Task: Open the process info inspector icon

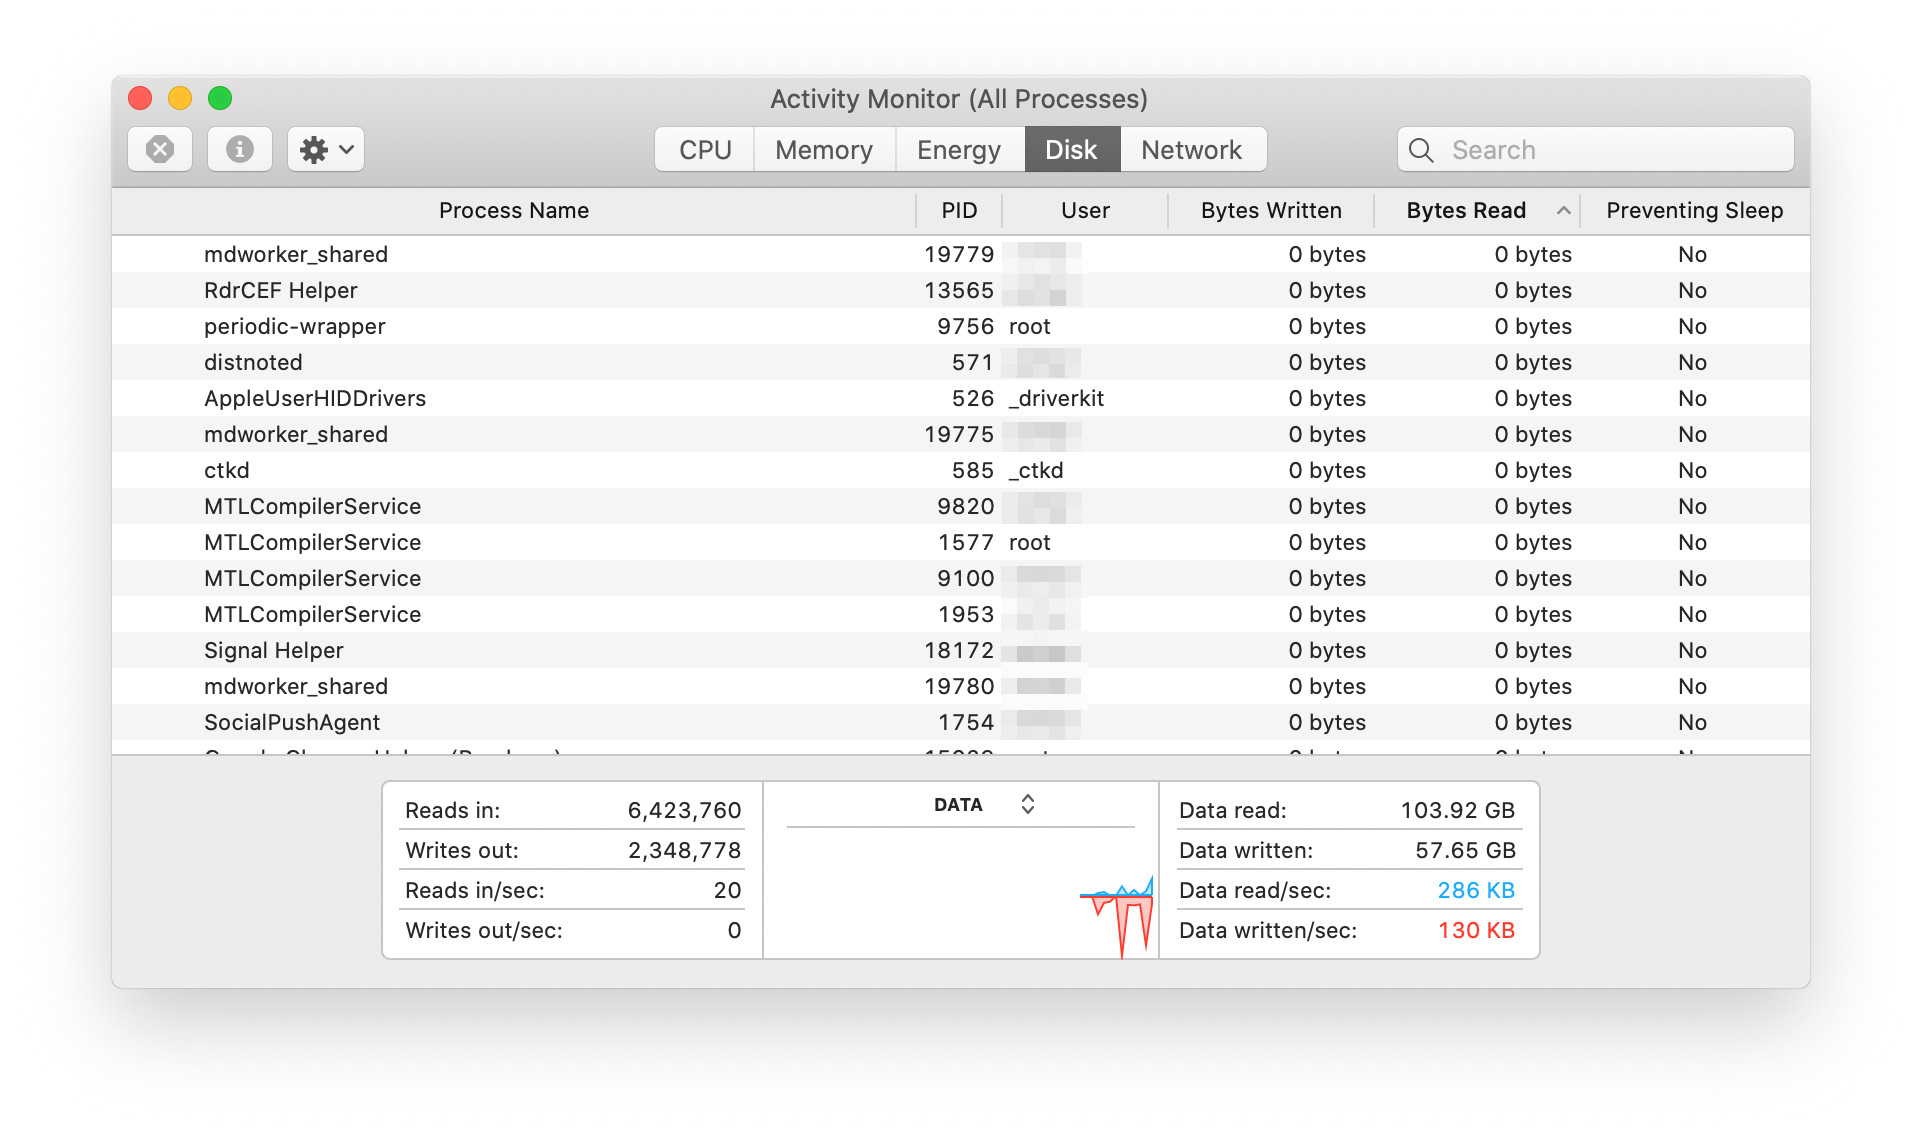Action: point(239,150)
